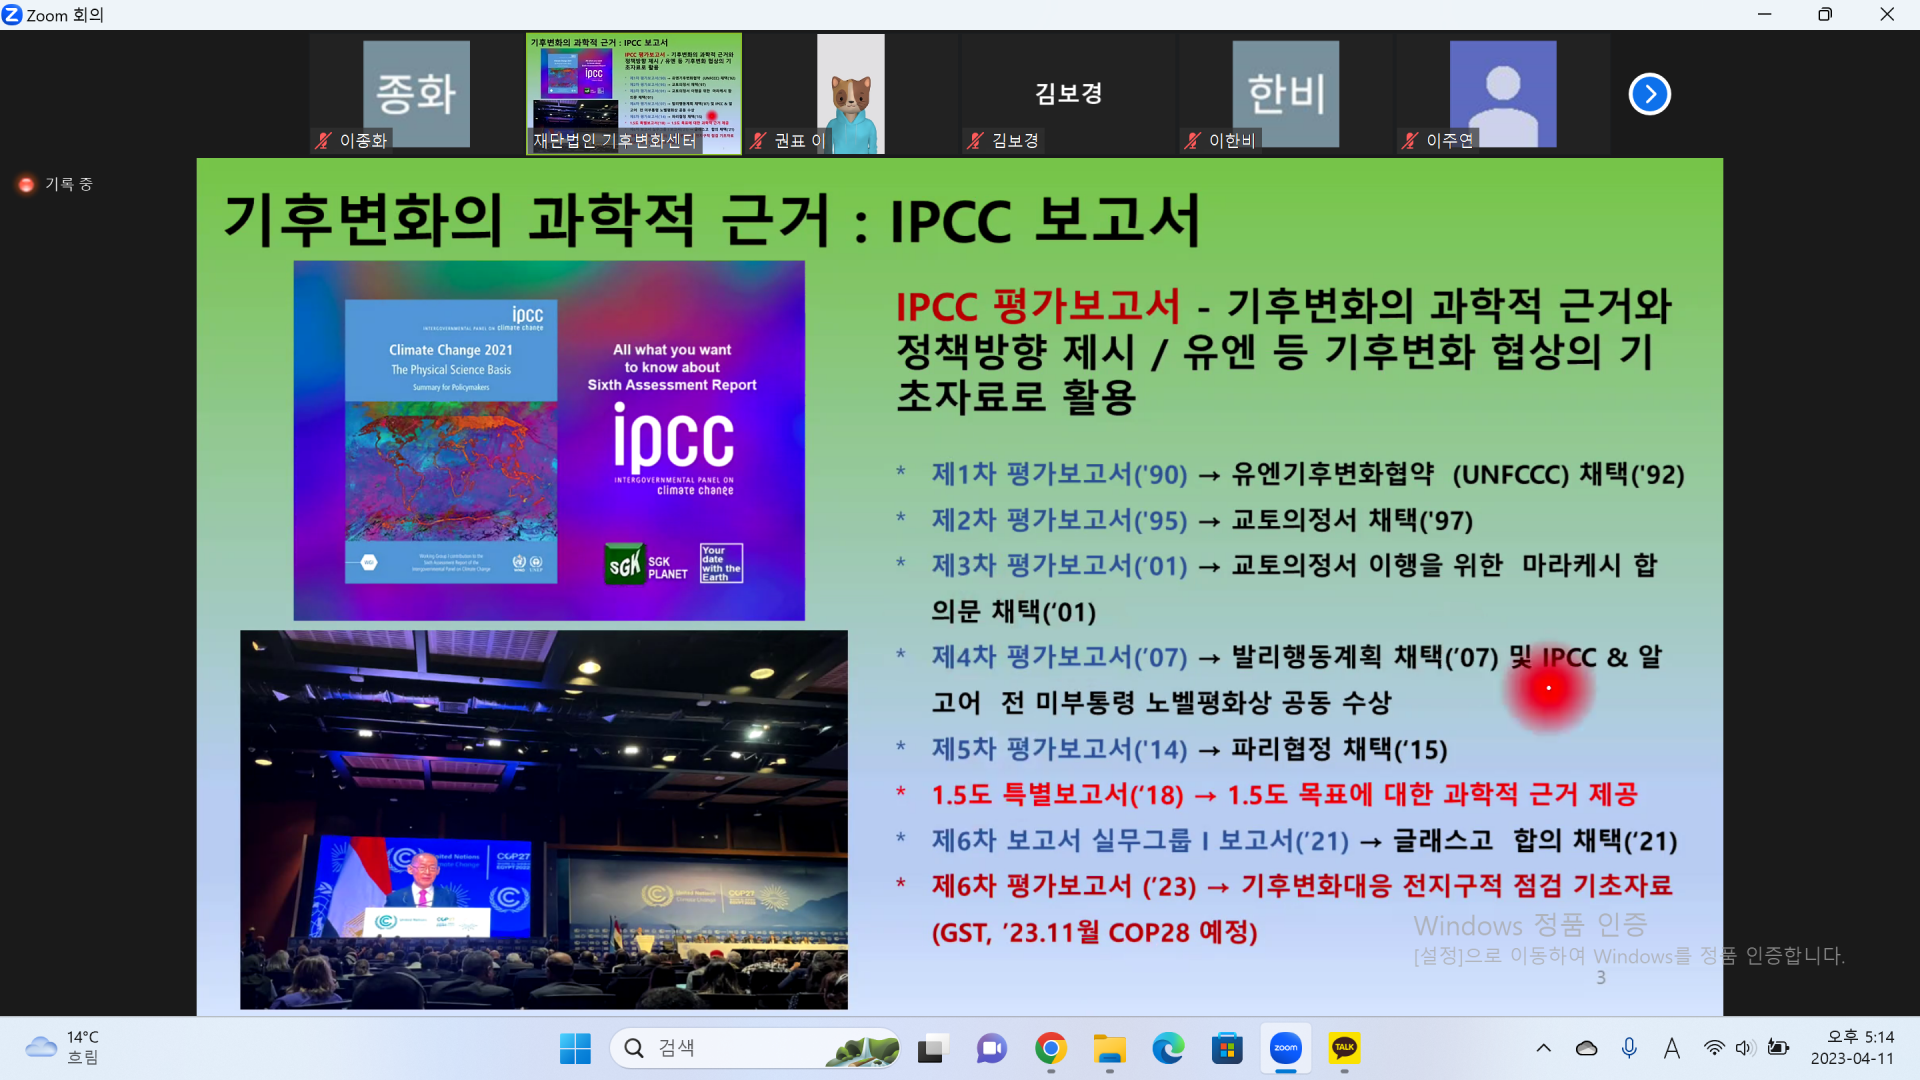
Task: Select 이주연 participant tile
Action: click(x=1502, y=94)
